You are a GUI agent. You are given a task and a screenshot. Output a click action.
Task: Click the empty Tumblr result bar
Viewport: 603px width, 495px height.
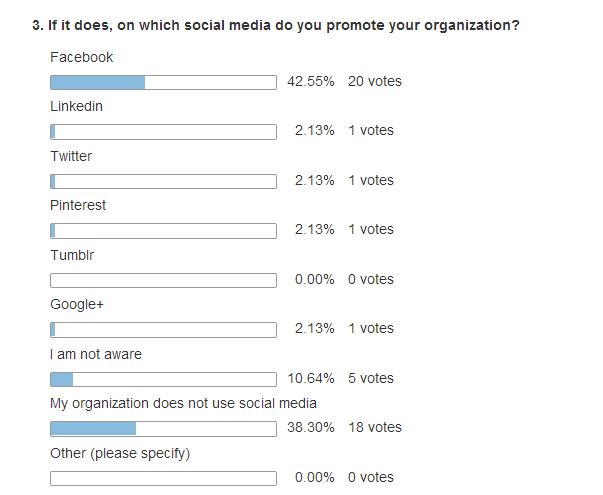click(163, 280)
